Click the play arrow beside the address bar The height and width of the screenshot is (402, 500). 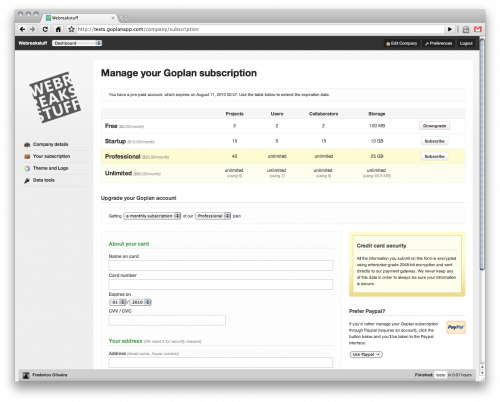coord(450,29)
